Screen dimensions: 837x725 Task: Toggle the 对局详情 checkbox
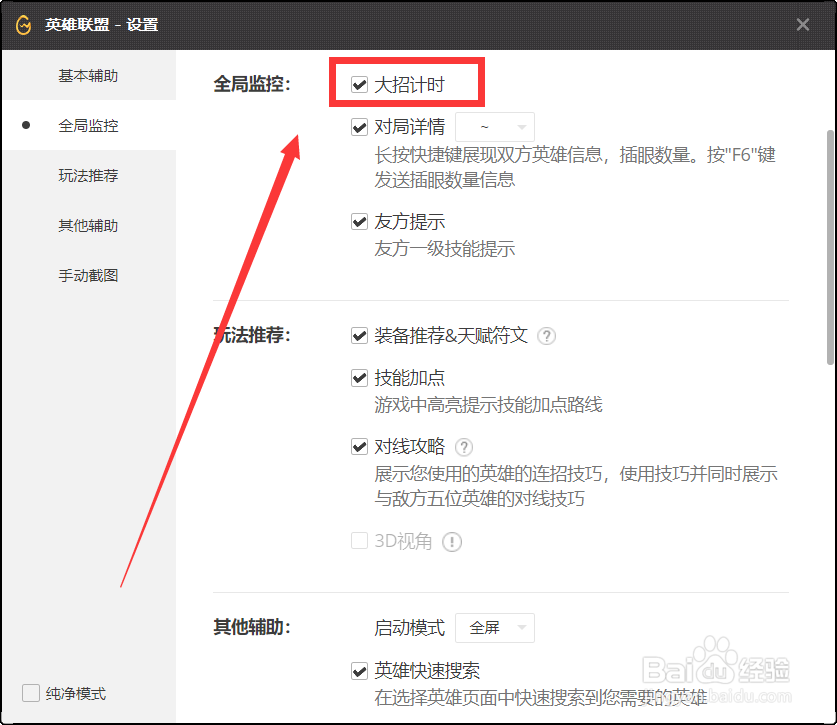359,127
